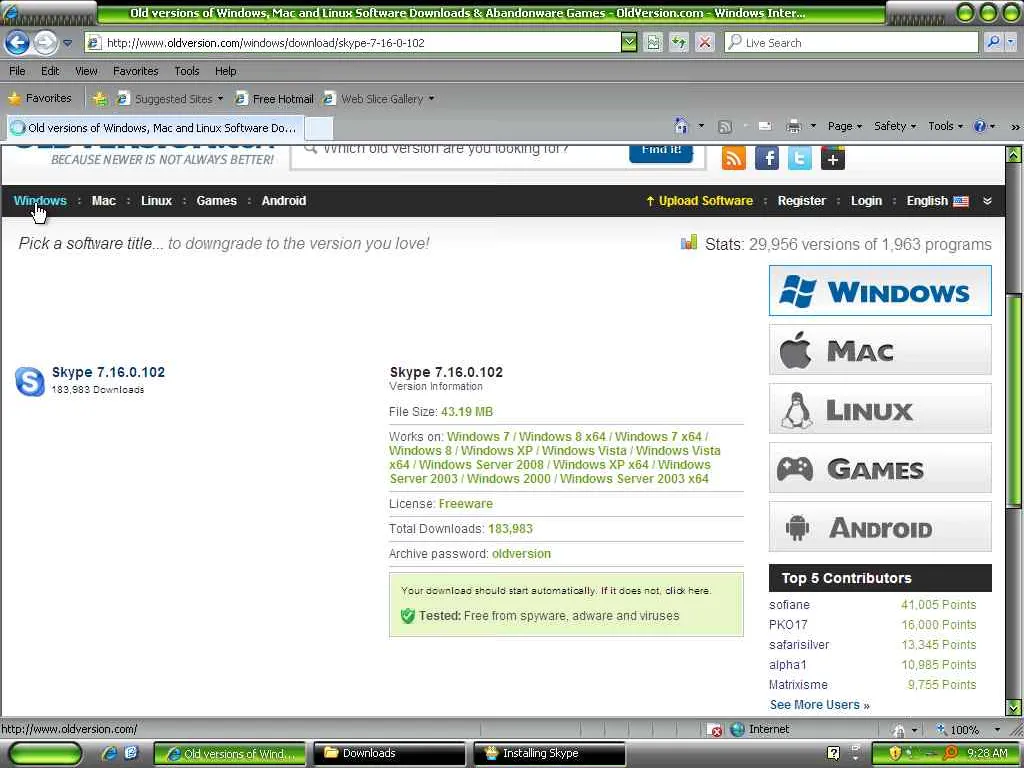The image size is (1024, 768).
Task: Click the Read Mail icon
Action: [765, 127]
